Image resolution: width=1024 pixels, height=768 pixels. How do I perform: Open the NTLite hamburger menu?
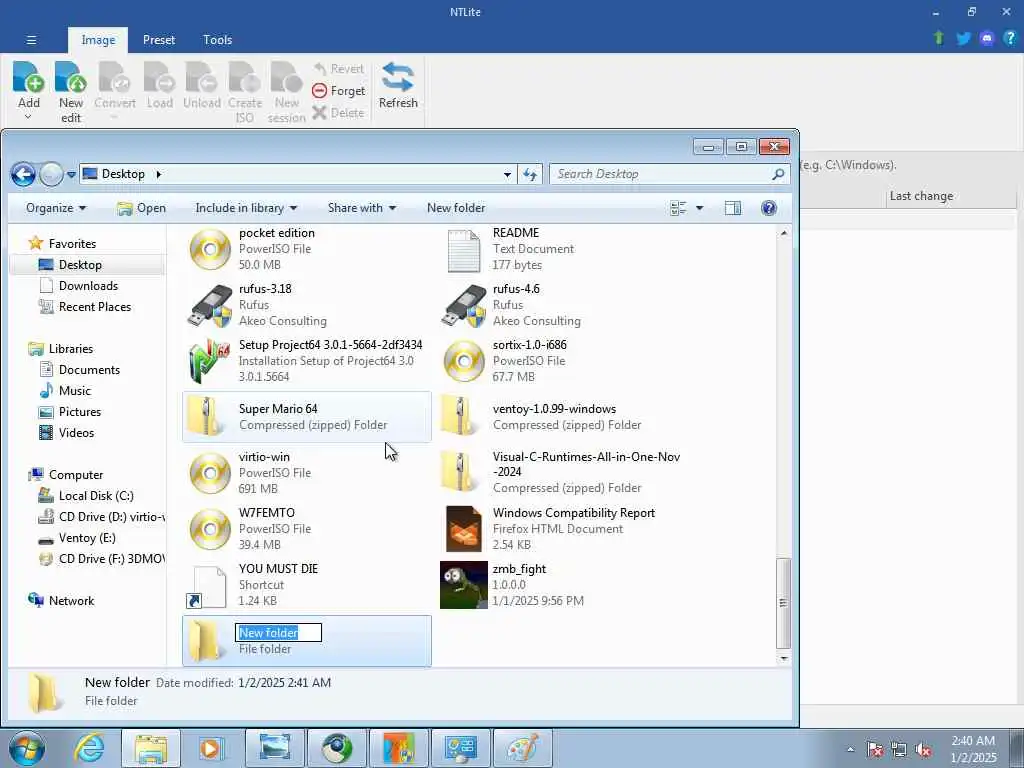31,40
